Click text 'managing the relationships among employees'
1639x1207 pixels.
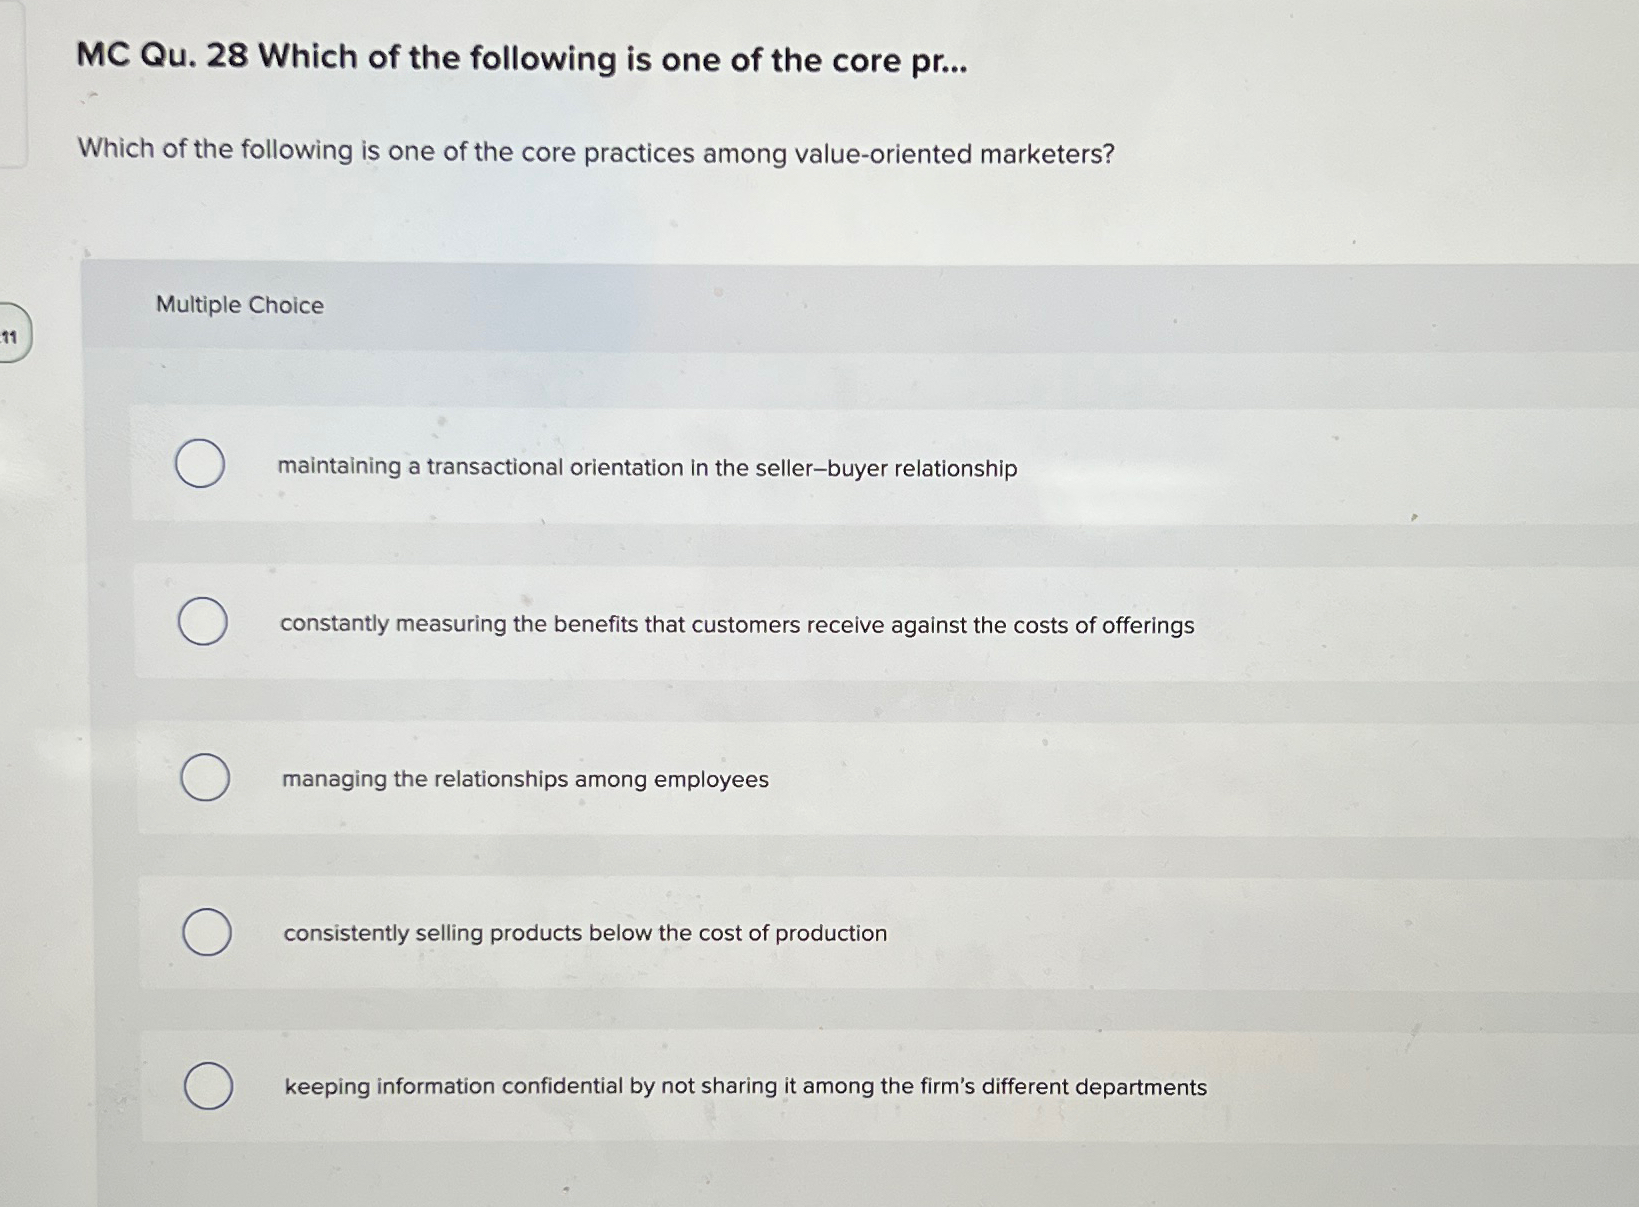point(524,779)
